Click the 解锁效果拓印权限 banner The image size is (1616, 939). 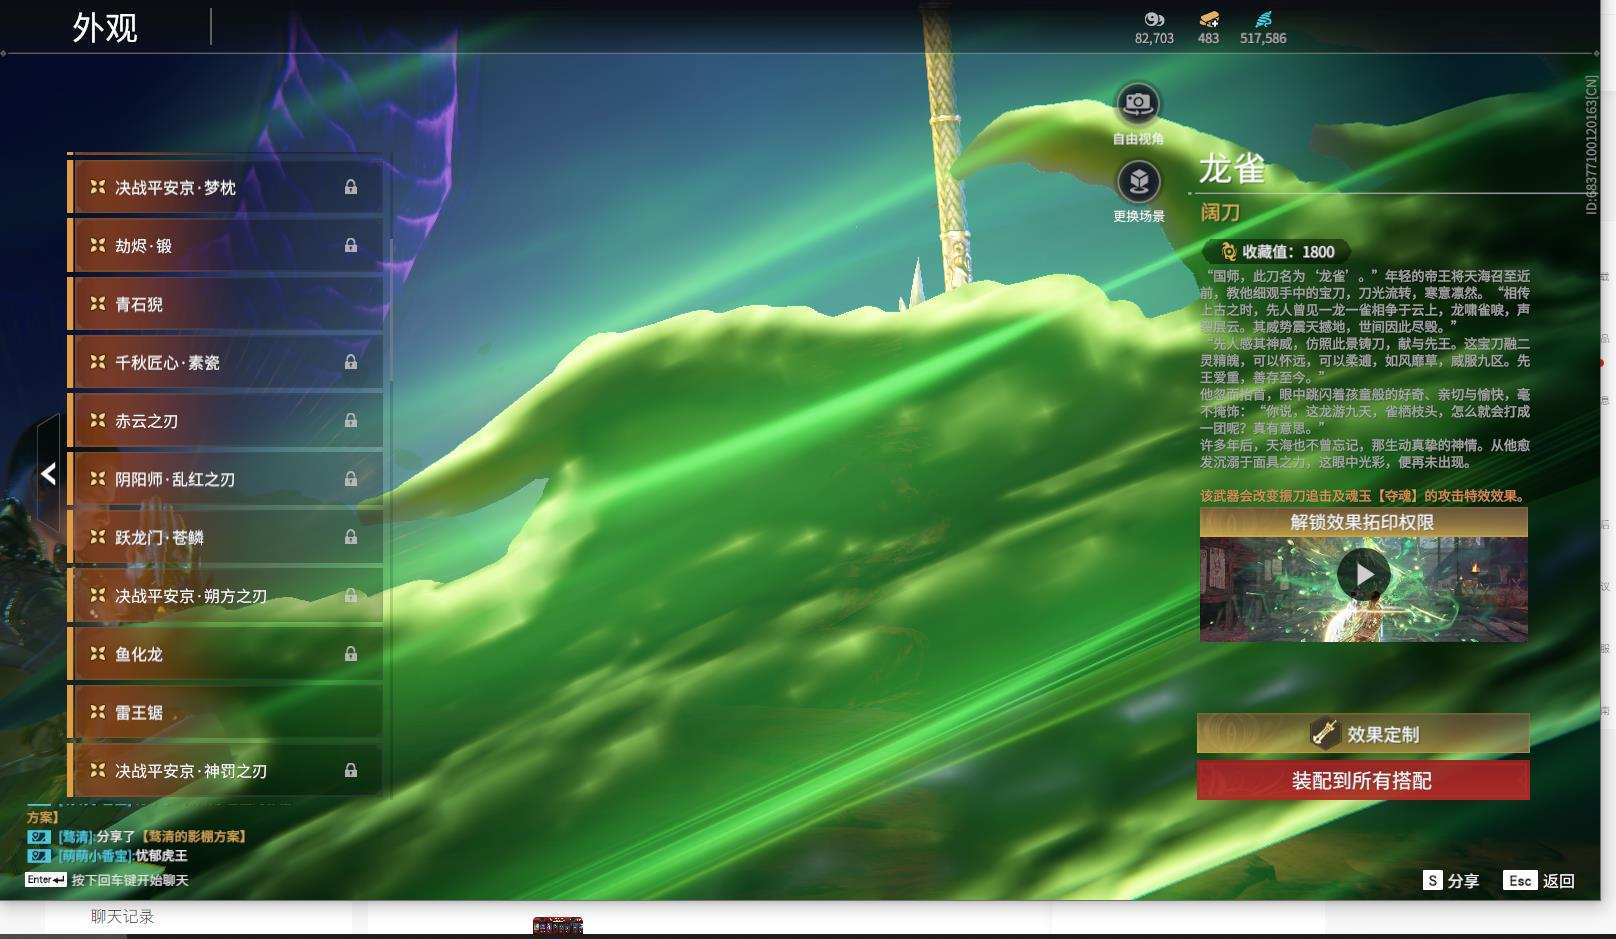(1363, 522)
